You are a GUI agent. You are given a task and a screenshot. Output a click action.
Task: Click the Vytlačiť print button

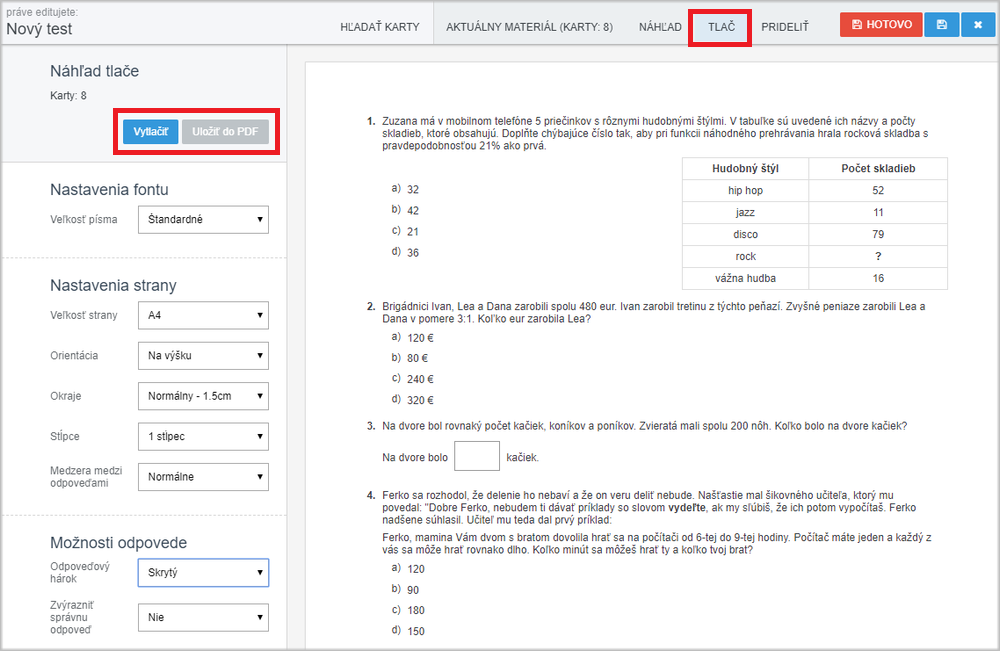[x=150, y=132]
